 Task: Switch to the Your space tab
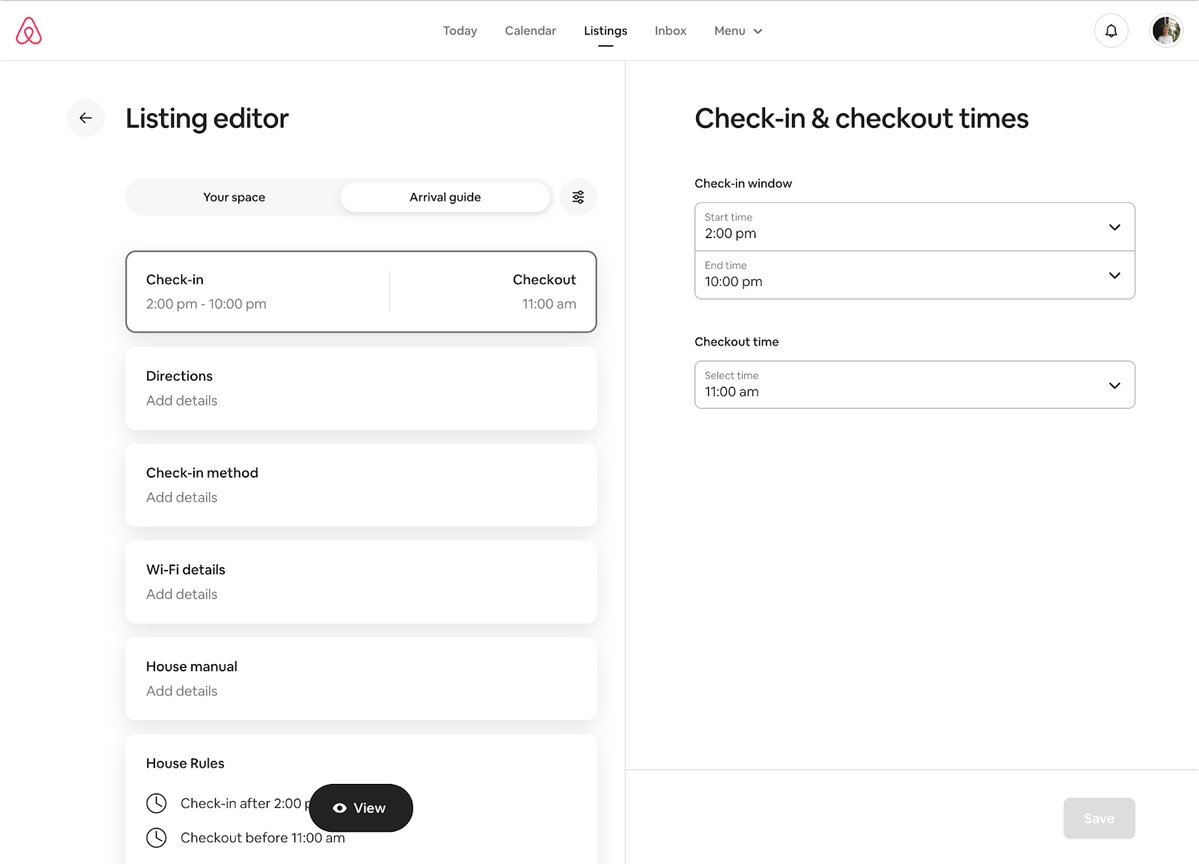tap(233, 197)
